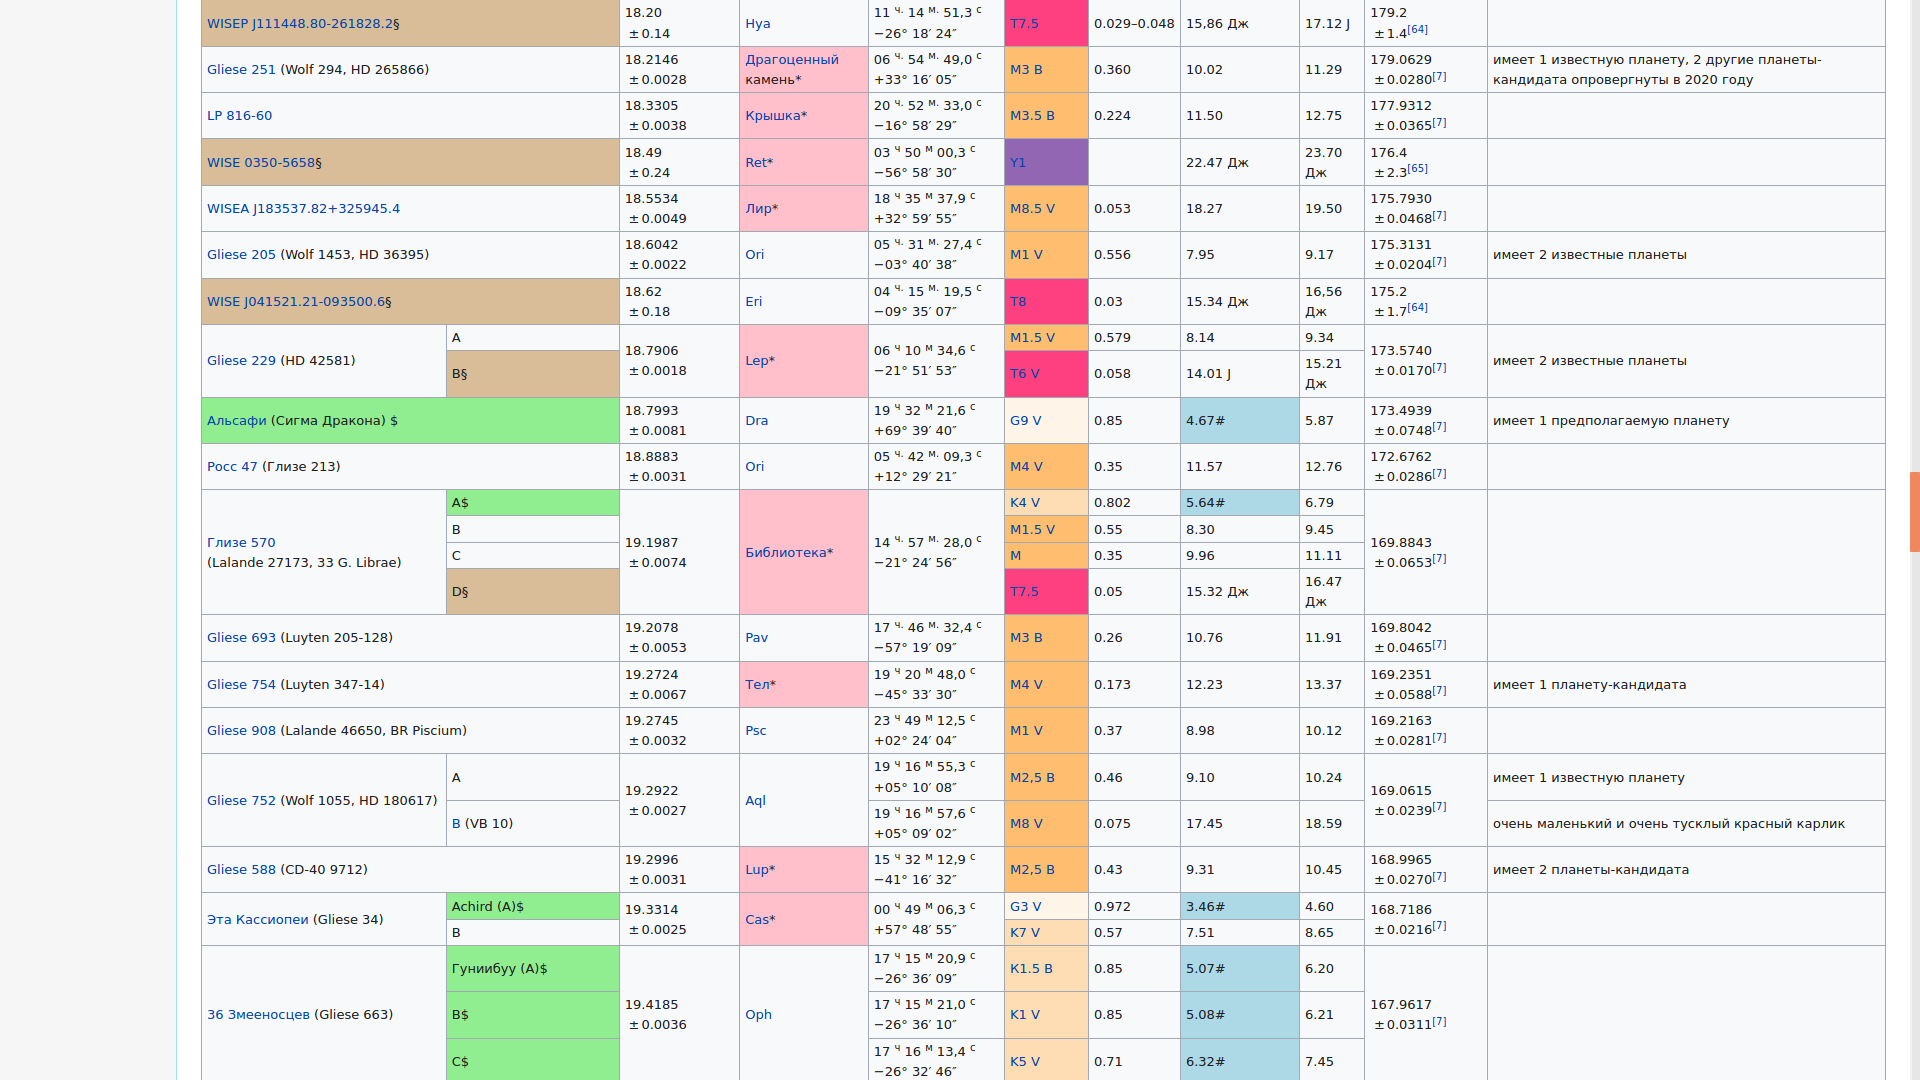Screen dimensions: 1920x1080
Task: Follow the LP 816-60 link
Action: (x=239, y=116)
